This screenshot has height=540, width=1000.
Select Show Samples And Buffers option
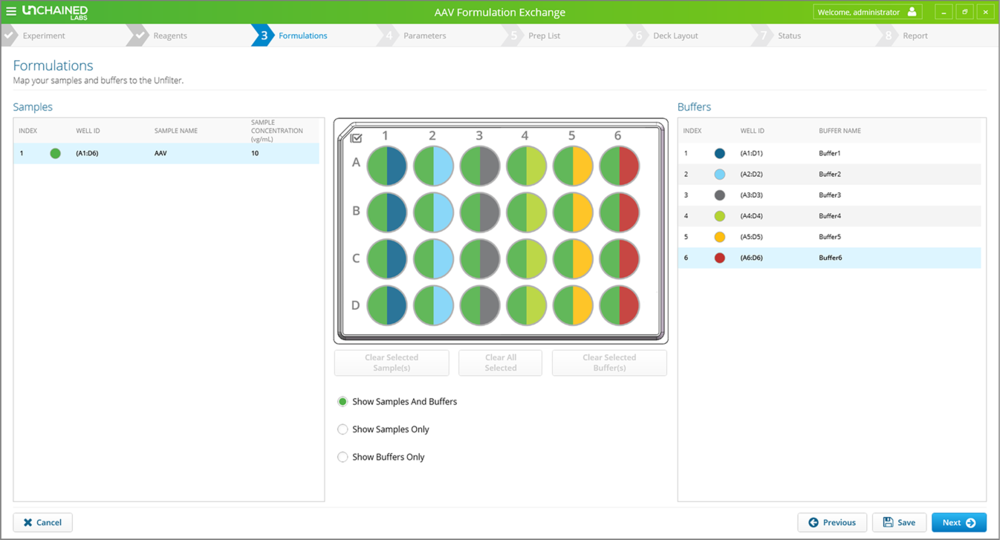[x=343, y=402]
